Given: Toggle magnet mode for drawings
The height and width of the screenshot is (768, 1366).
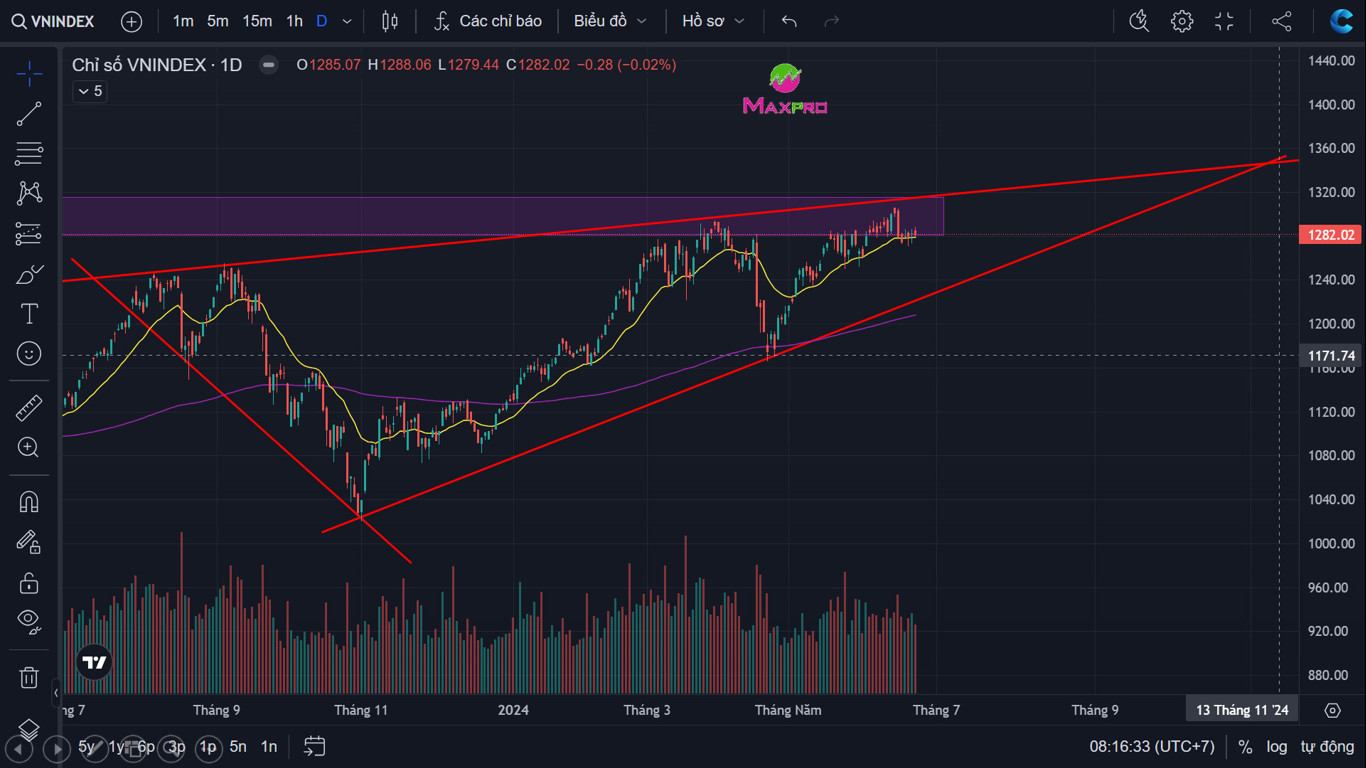Looking at the screenshot, I should [29, 502].
